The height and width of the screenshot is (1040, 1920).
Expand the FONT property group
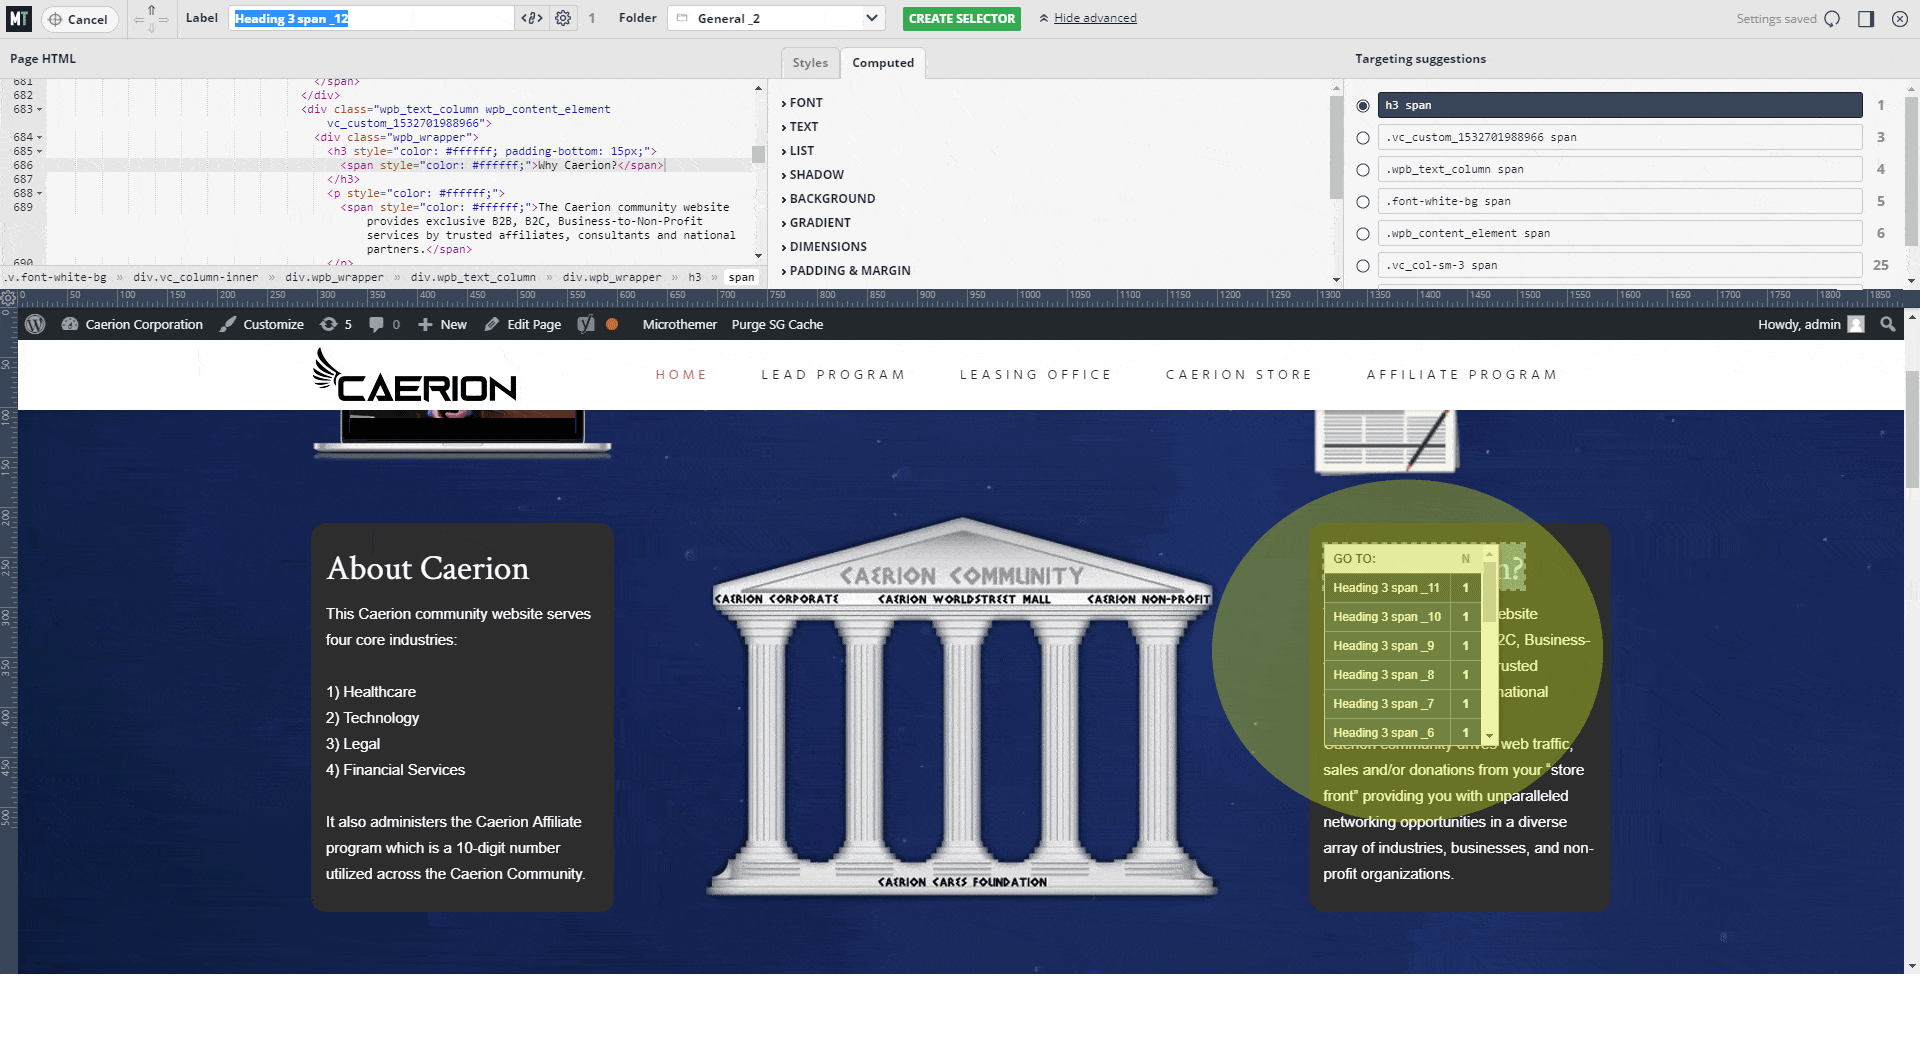point(805,103)
